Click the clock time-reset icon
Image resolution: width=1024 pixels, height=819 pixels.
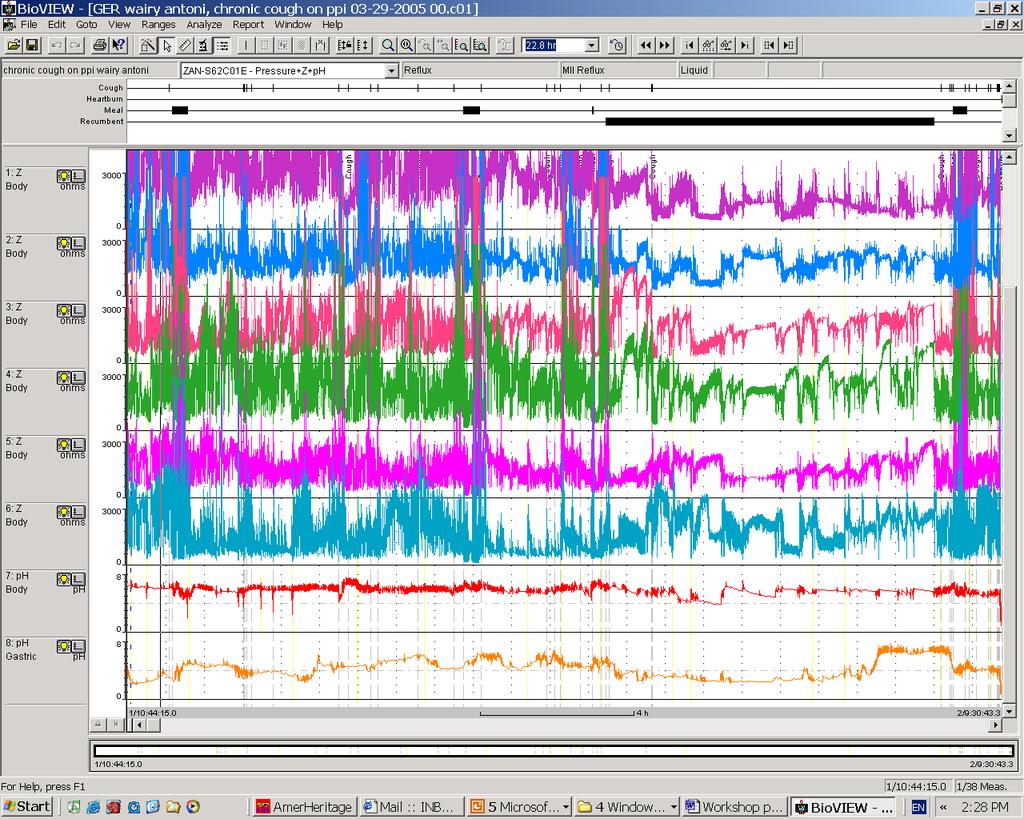click(x=617, y=45)
